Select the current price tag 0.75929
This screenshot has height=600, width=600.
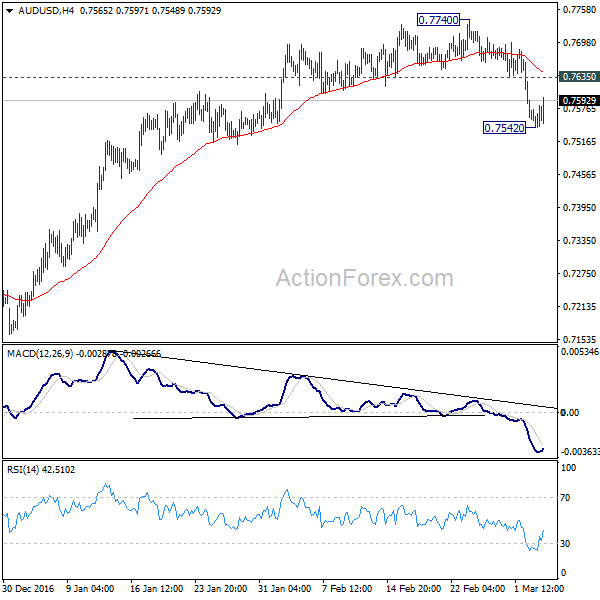pos(579,100)
